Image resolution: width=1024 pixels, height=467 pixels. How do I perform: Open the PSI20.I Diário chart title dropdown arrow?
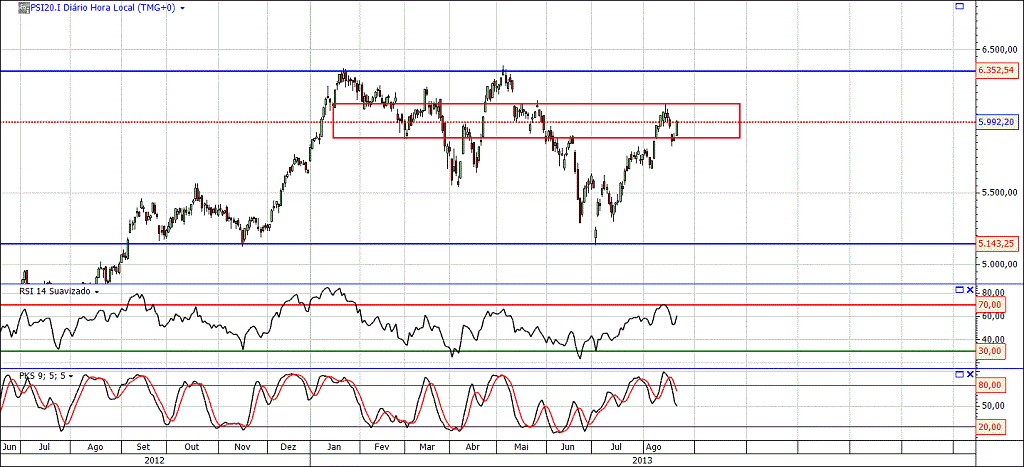tap(182, 9)
